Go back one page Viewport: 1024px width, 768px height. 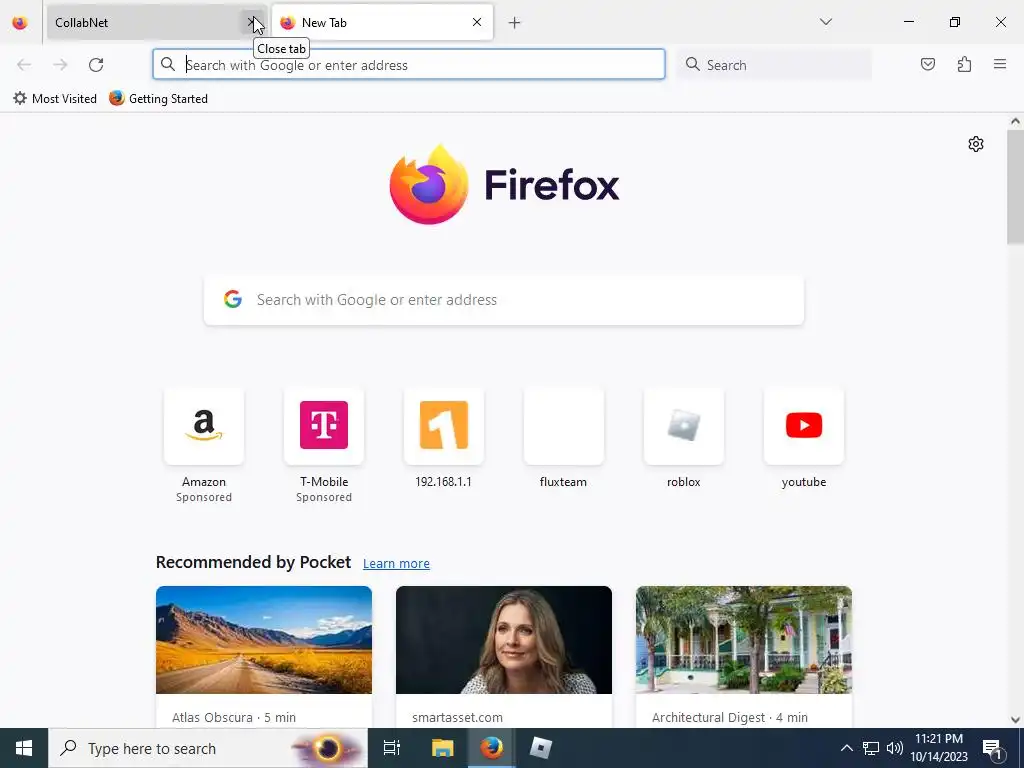point(24,65)
